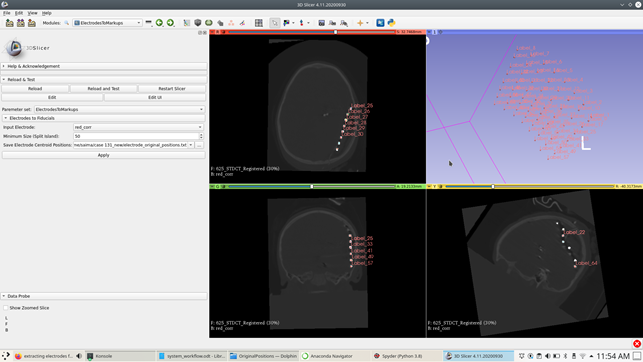
Task: Open the View menu
Action: [x=32, y=13]
